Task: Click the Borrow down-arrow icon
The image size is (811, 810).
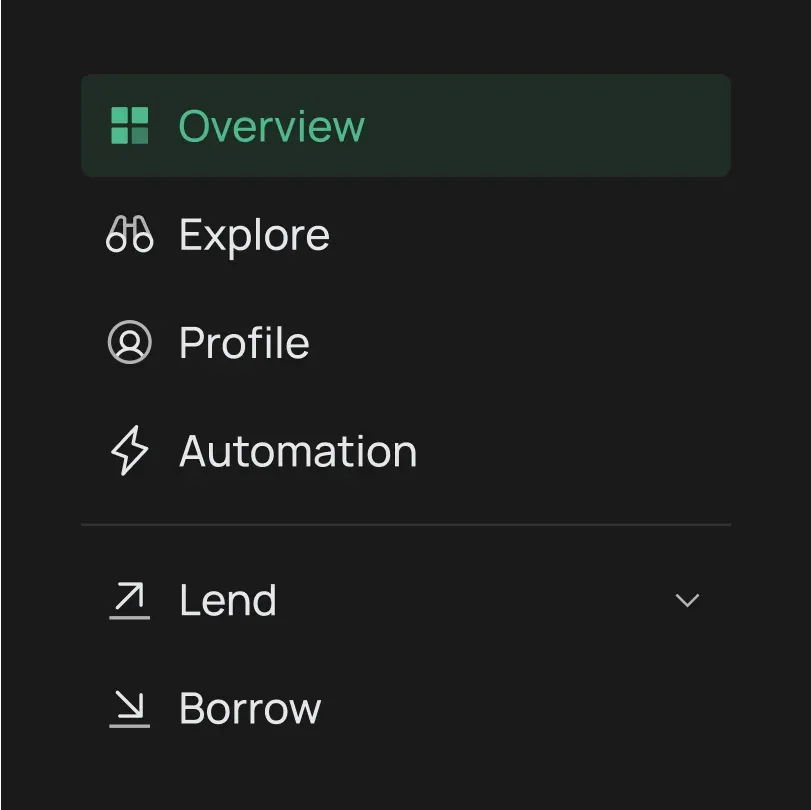Action: [x=129, y=709]
